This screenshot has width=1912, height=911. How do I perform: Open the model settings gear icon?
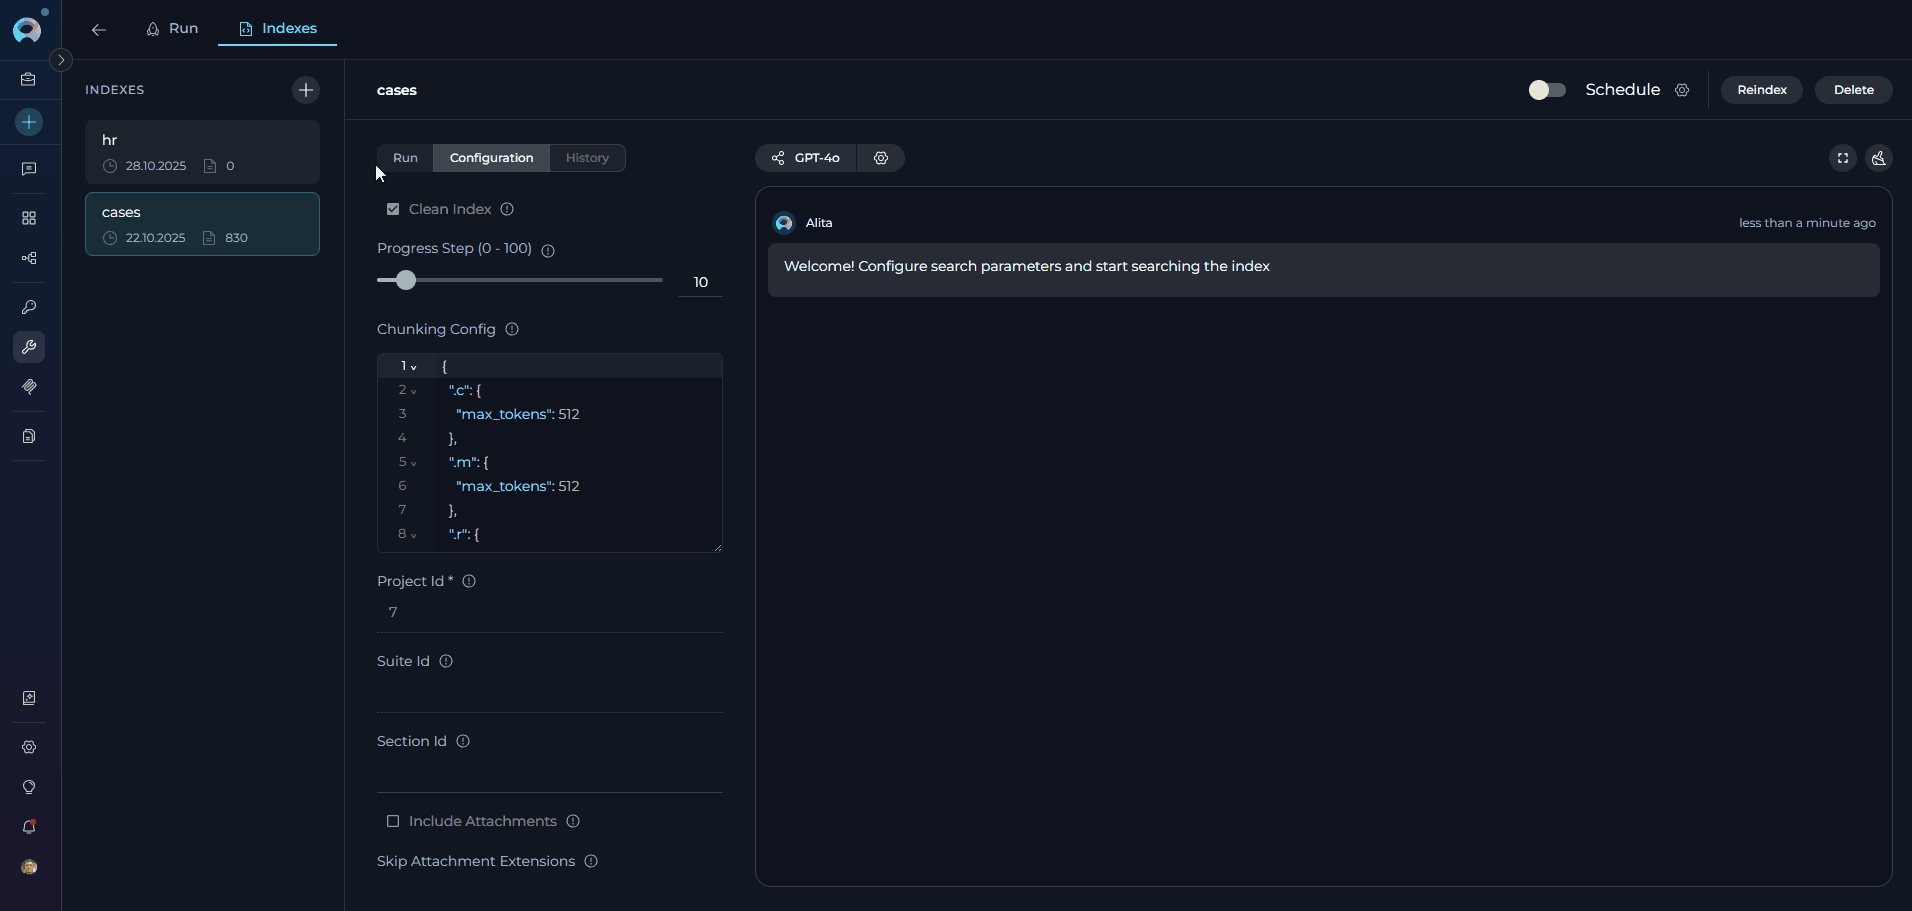[x=881, y=158]
